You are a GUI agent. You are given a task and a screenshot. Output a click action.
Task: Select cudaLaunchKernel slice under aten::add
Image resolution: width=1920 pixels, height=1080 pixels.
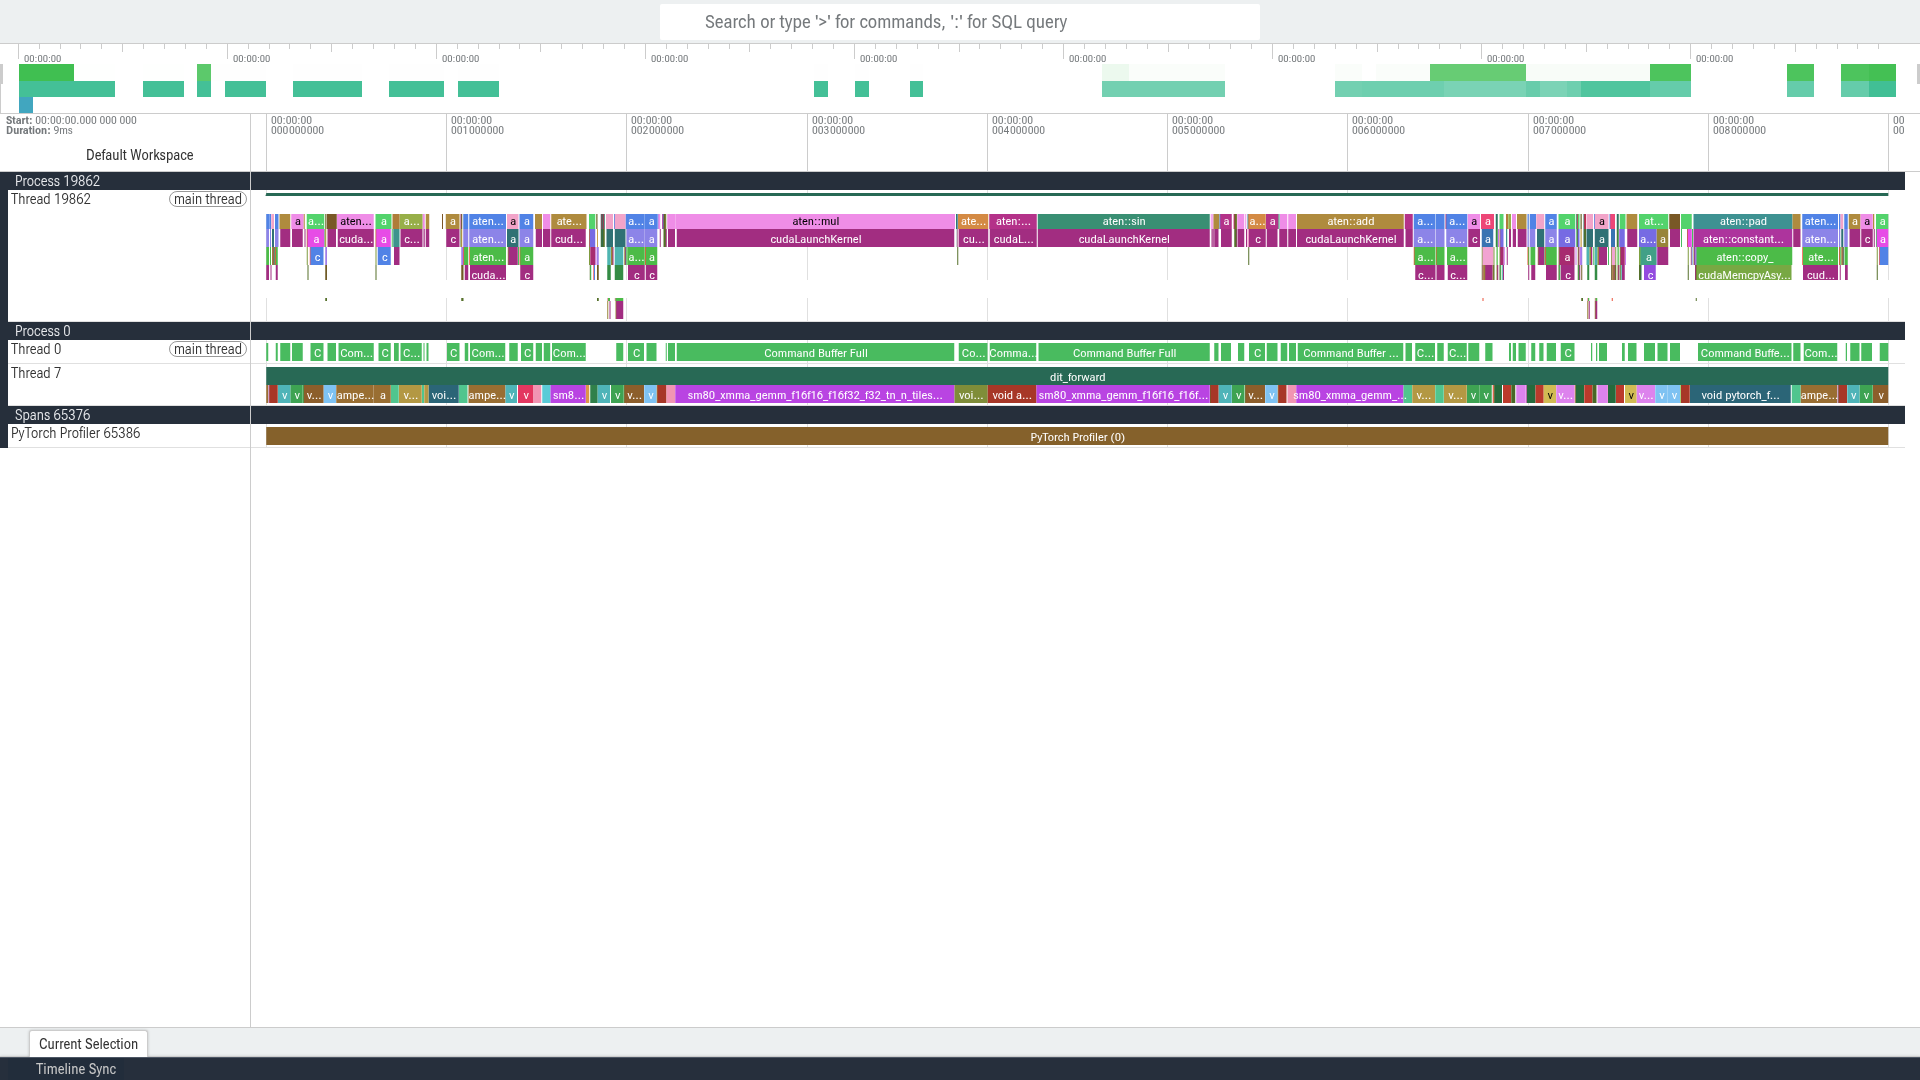tap(1350, 240)
